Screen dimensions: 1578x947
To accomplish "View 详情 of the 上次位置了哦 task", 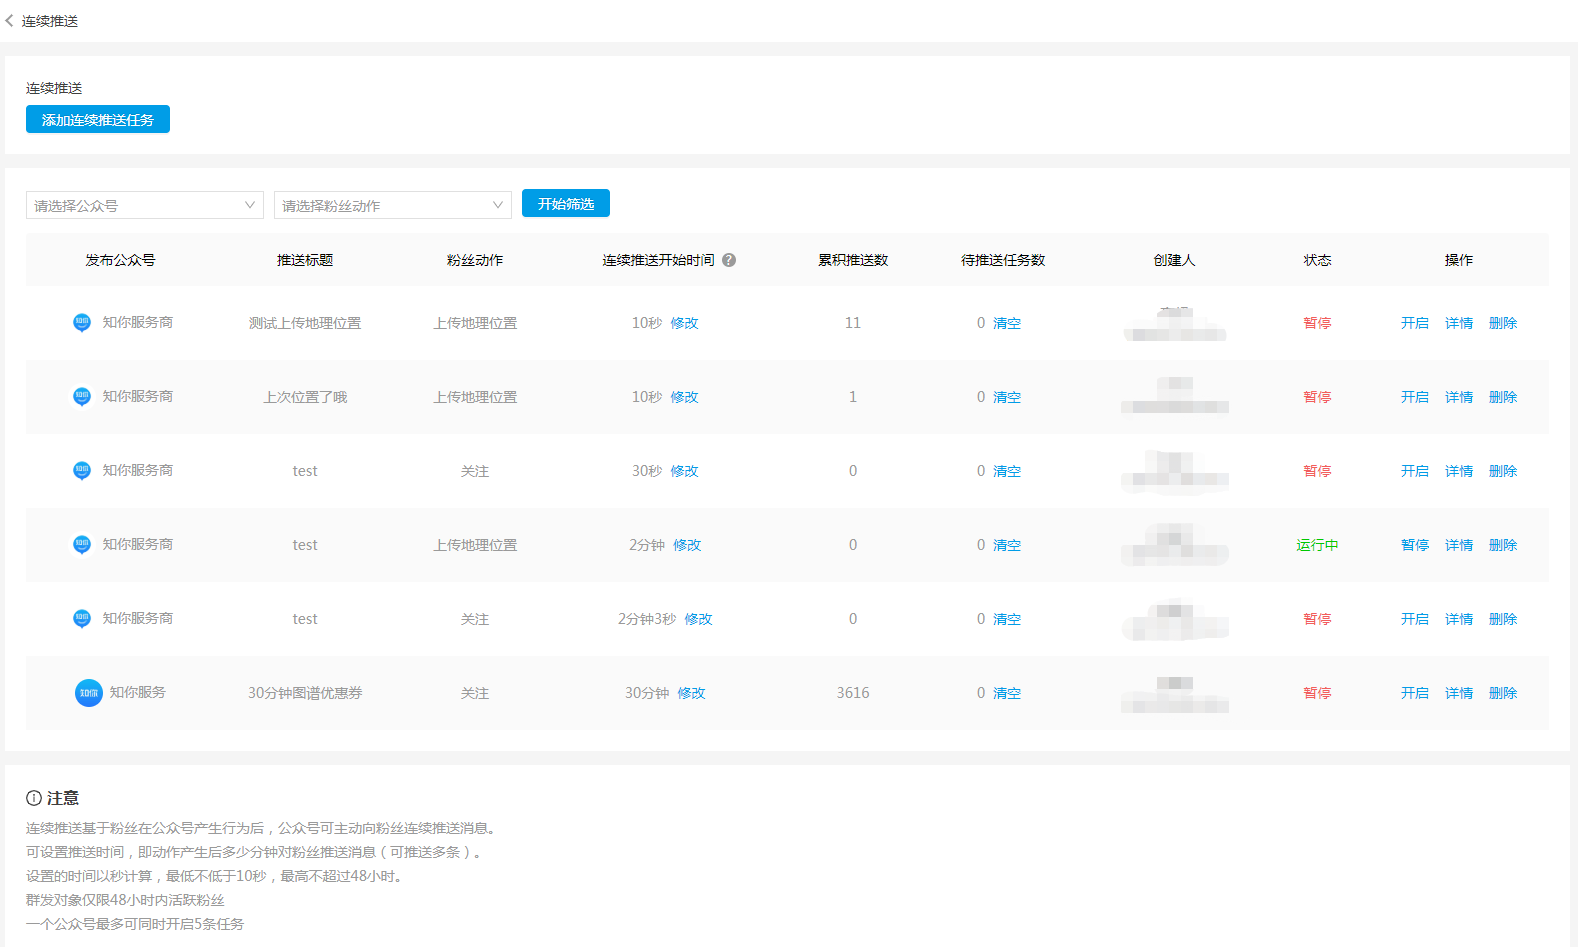I will click(1458, 397).
